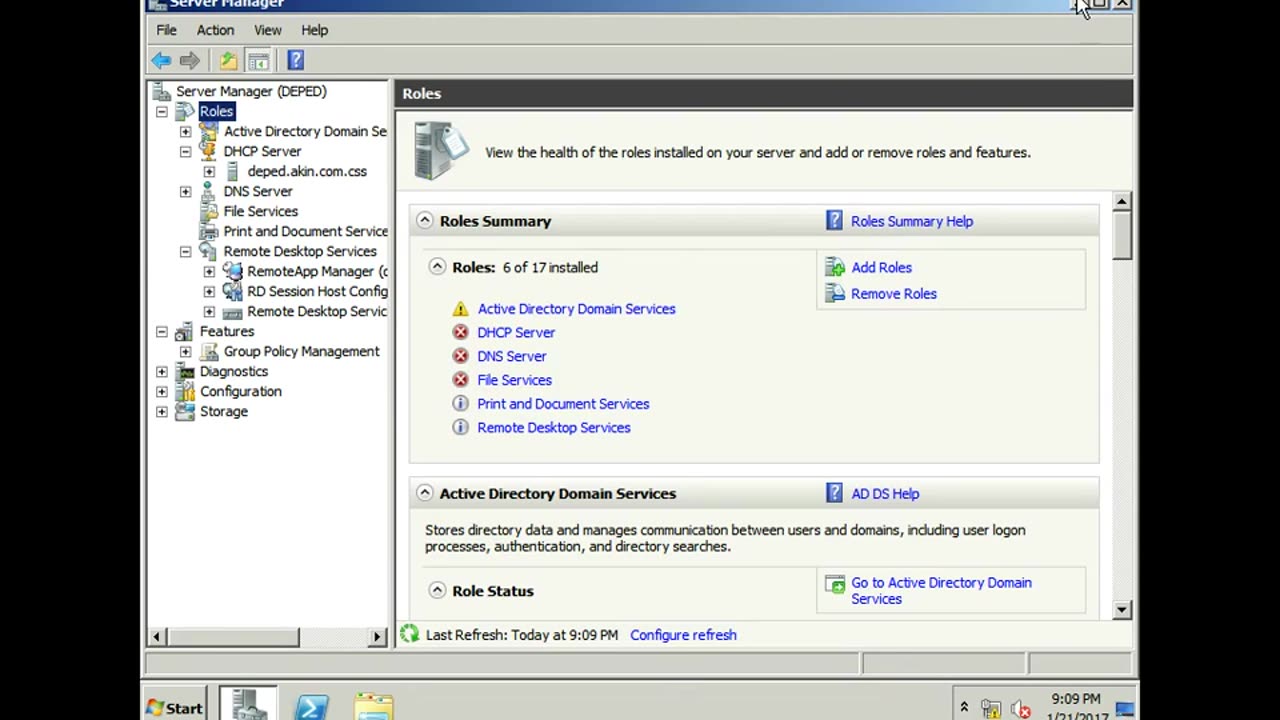Viewport: 1280px width, 720px height.
Task: Open the View menu
Action: 267,30
